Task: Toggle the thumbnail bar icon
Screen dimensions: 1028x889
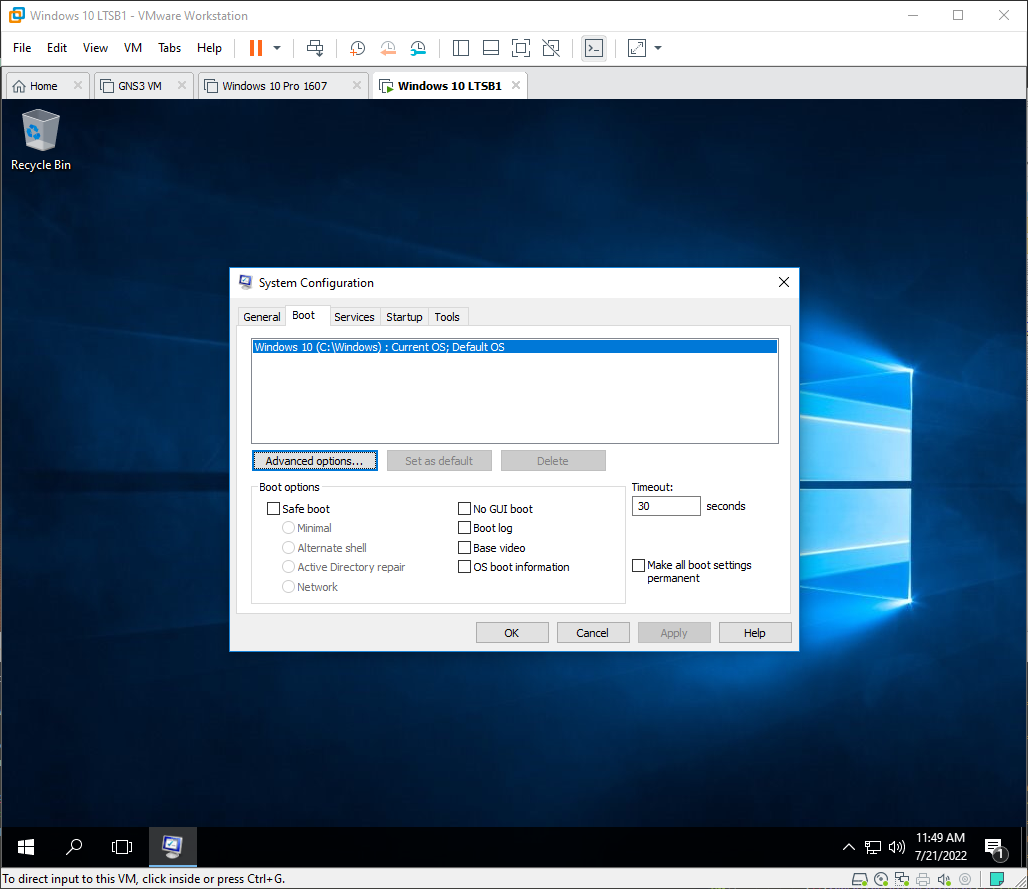Action: pyautogui.click(x=490, y=48)
